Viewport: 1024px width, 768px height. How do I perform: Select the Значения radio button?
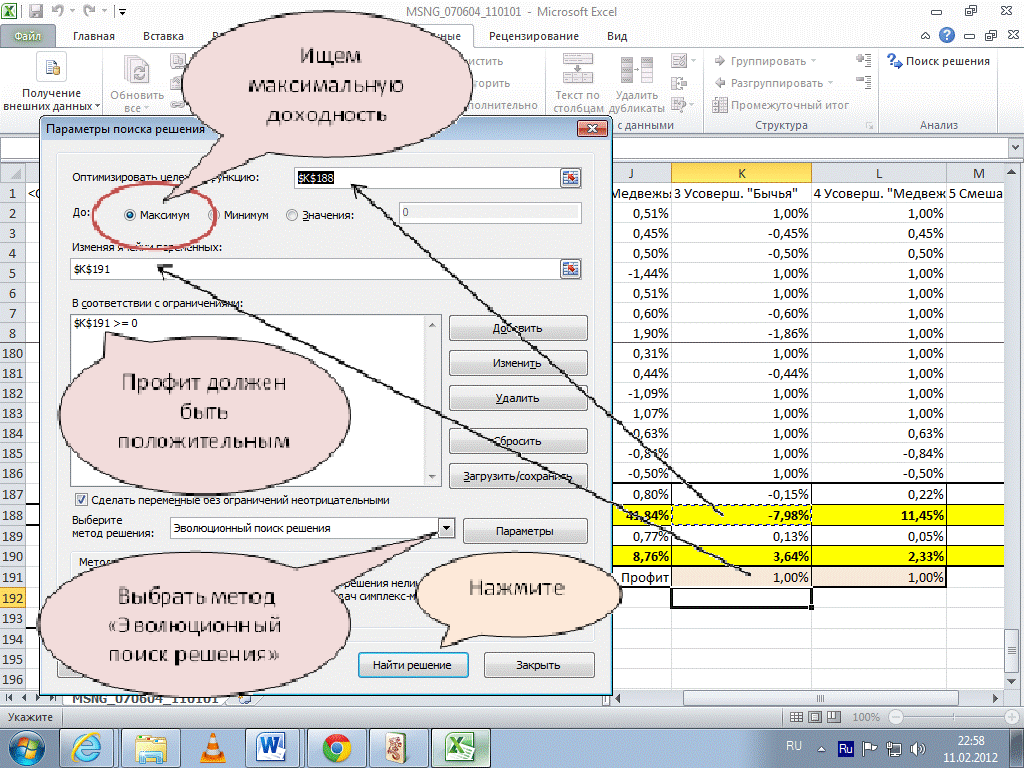pyautogui.click(x=292, y=215)
